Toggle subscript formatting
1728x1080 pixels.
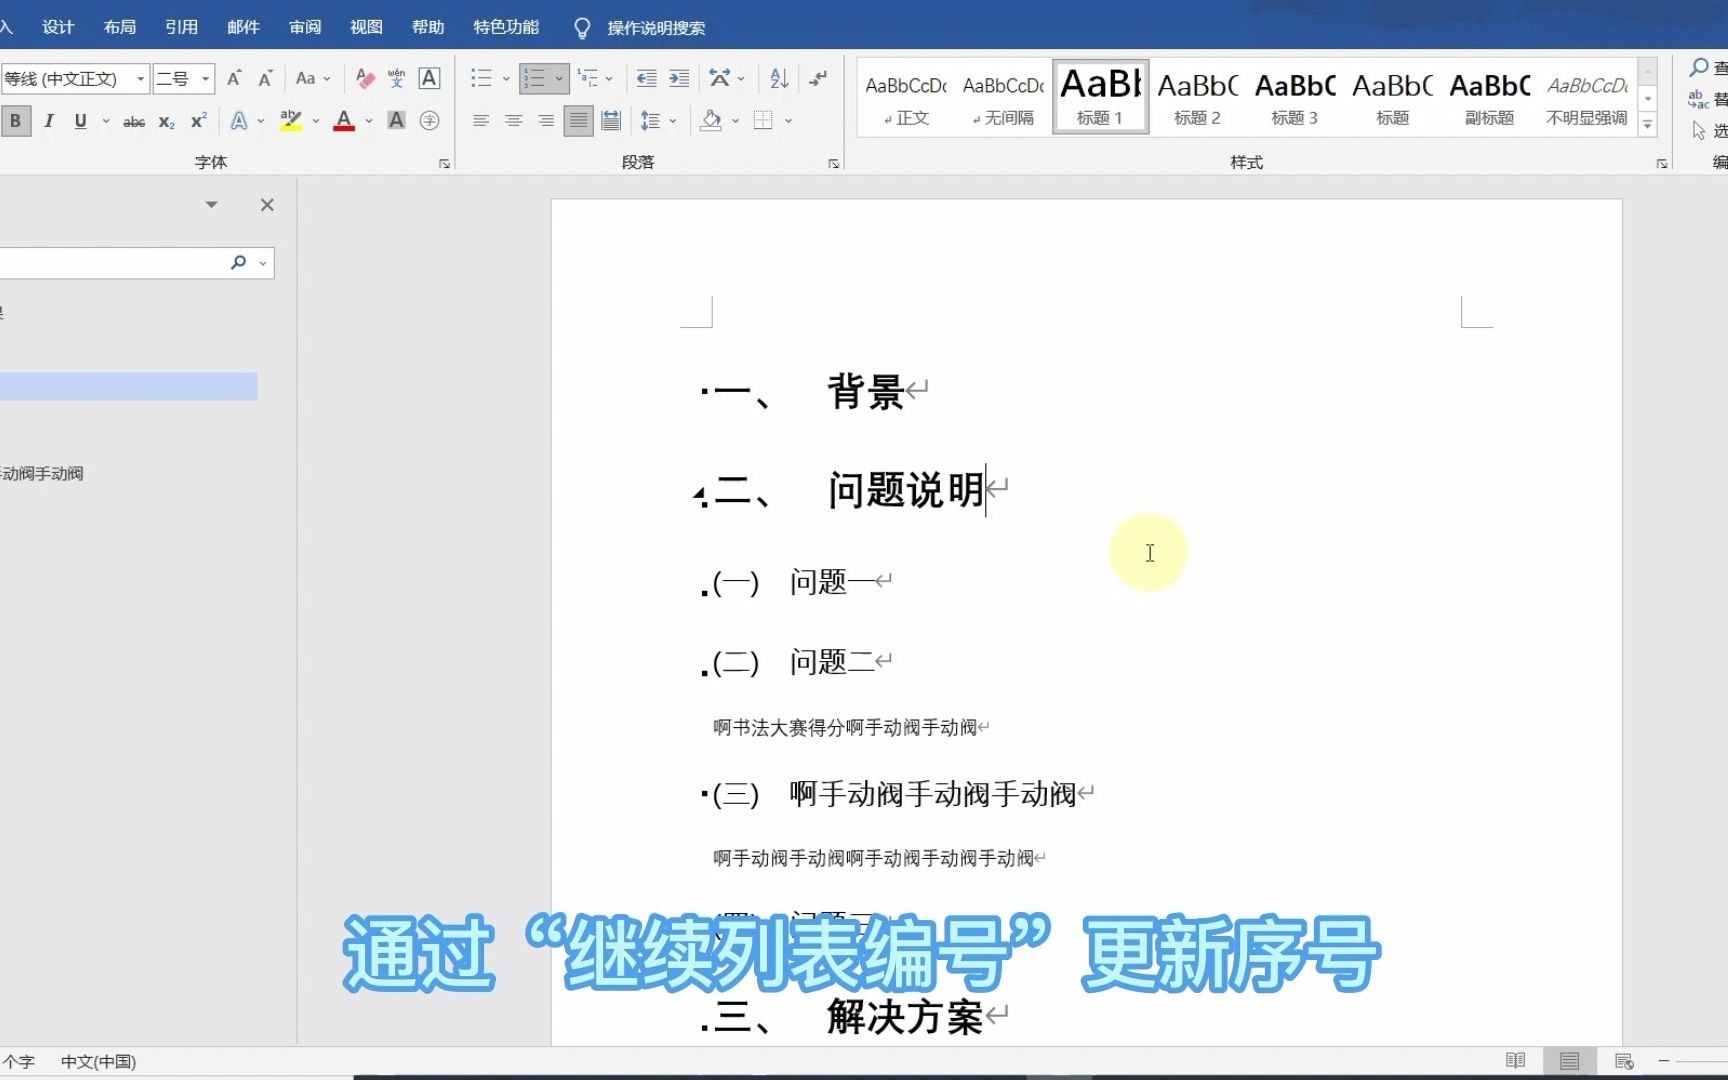click(x=166, y=122)
